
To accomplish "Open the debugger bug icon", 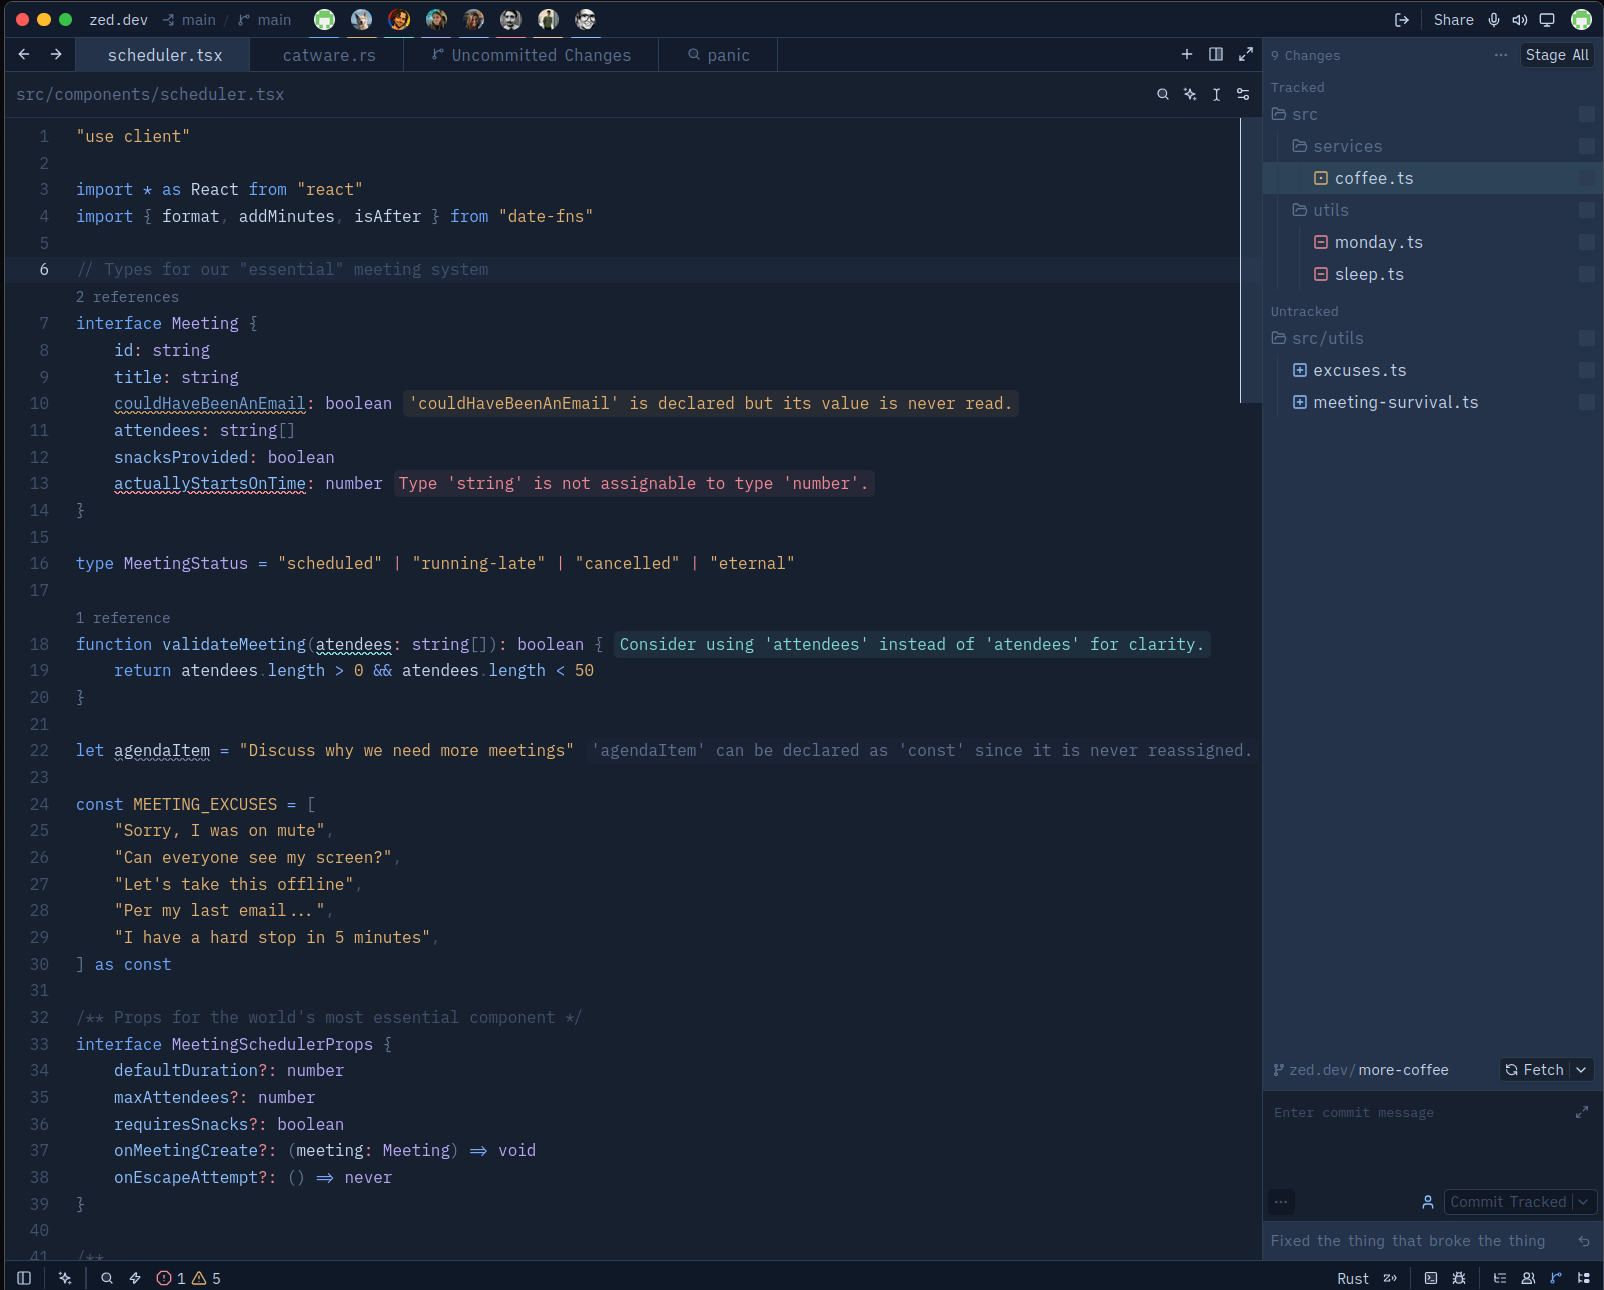I will [1459, 1278].
